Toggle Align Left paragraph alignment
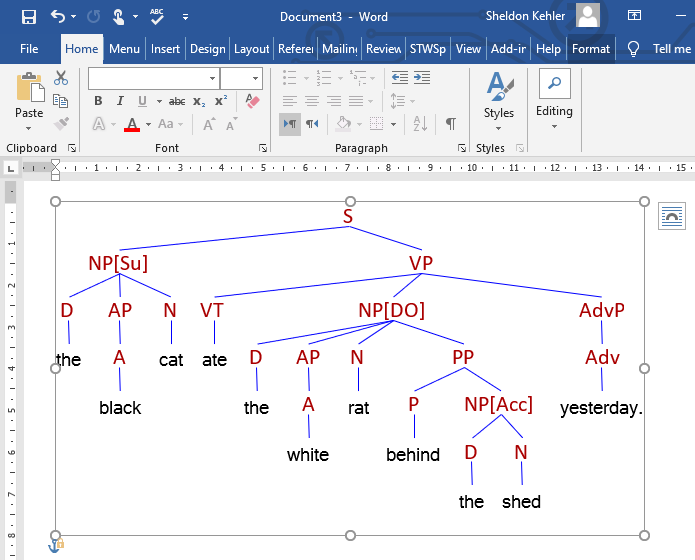 pyautogui.click(x=290, y=101)
